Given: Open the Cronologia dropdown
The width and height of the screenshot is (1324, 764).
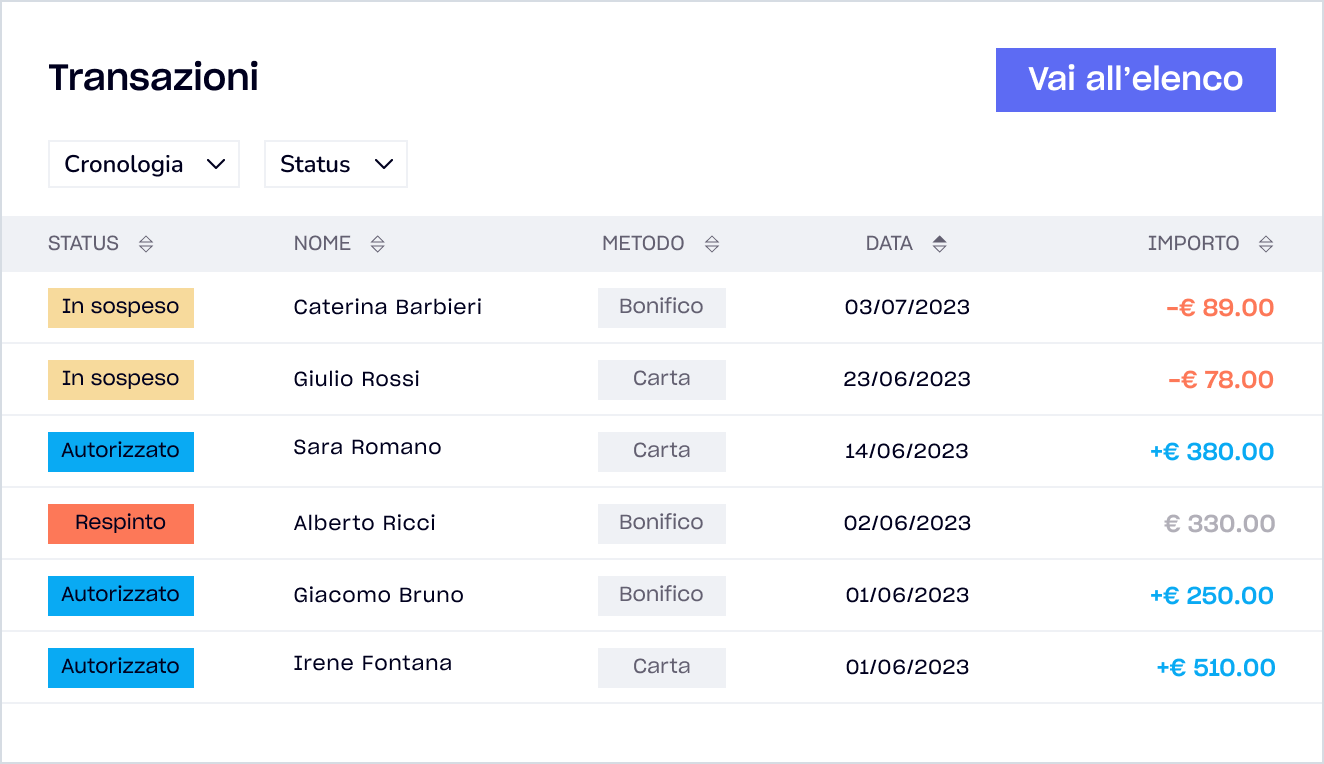Looking at the screenshot, I should pyautogui.click(x=144, y=164).
